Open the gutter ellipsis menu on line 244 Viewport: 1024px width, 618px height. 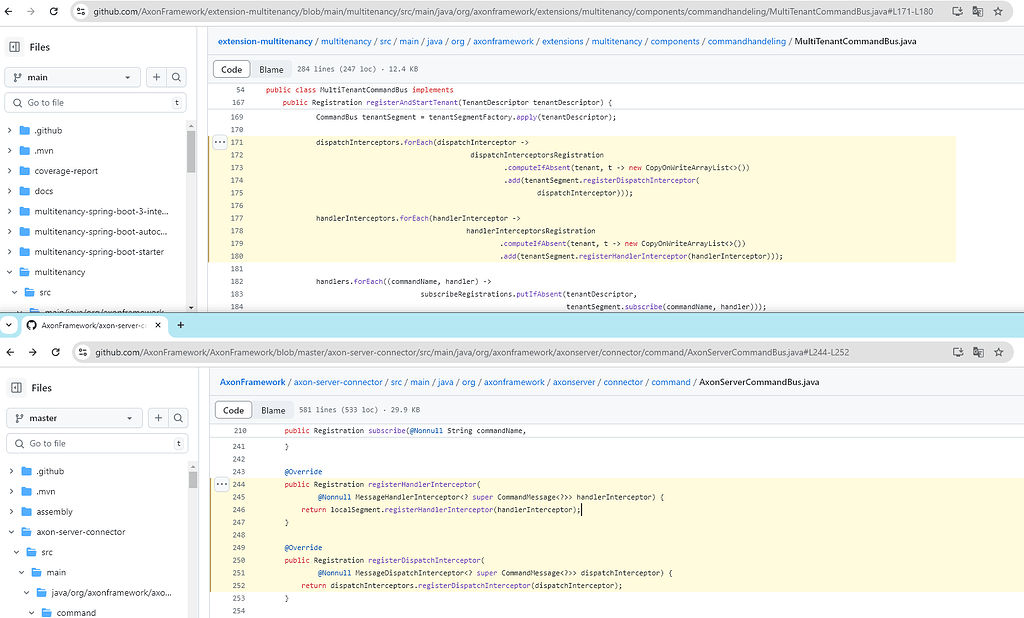tap(222, 484)
